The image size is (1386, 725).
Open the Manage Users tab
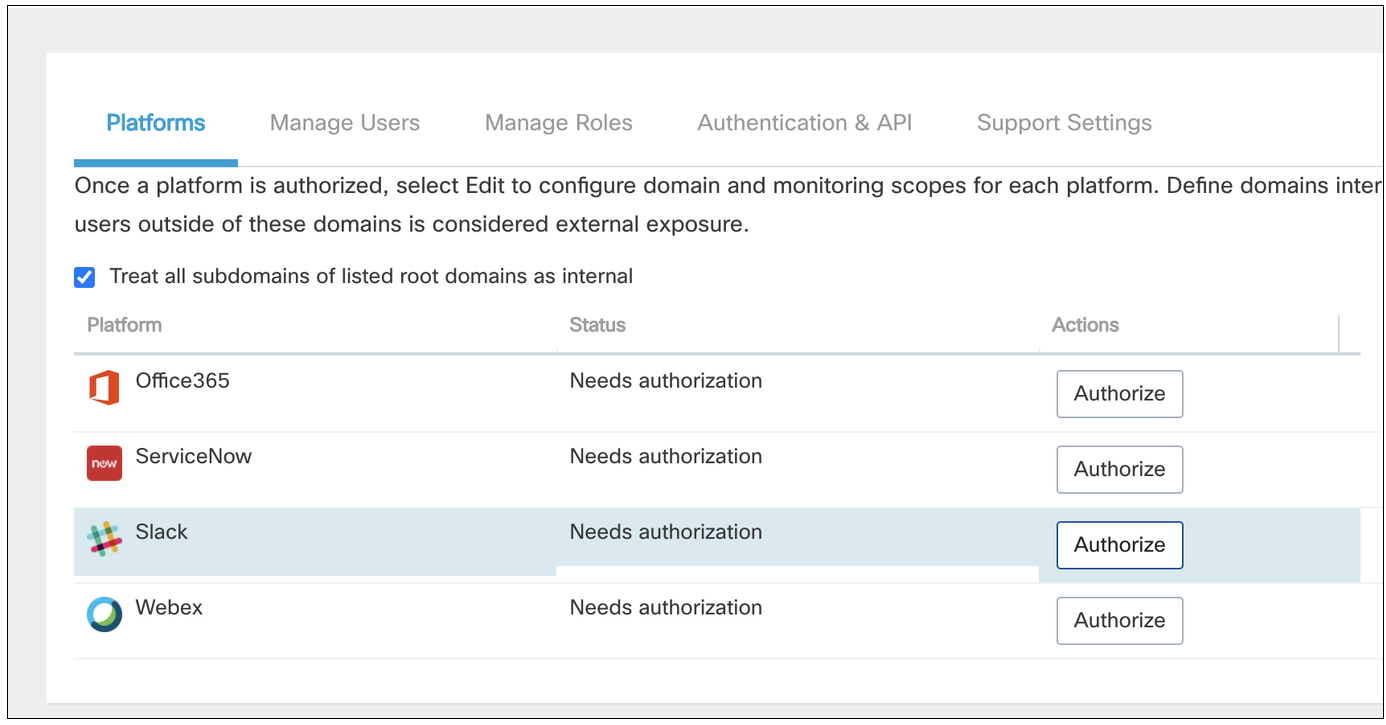[x=345, y=123]
